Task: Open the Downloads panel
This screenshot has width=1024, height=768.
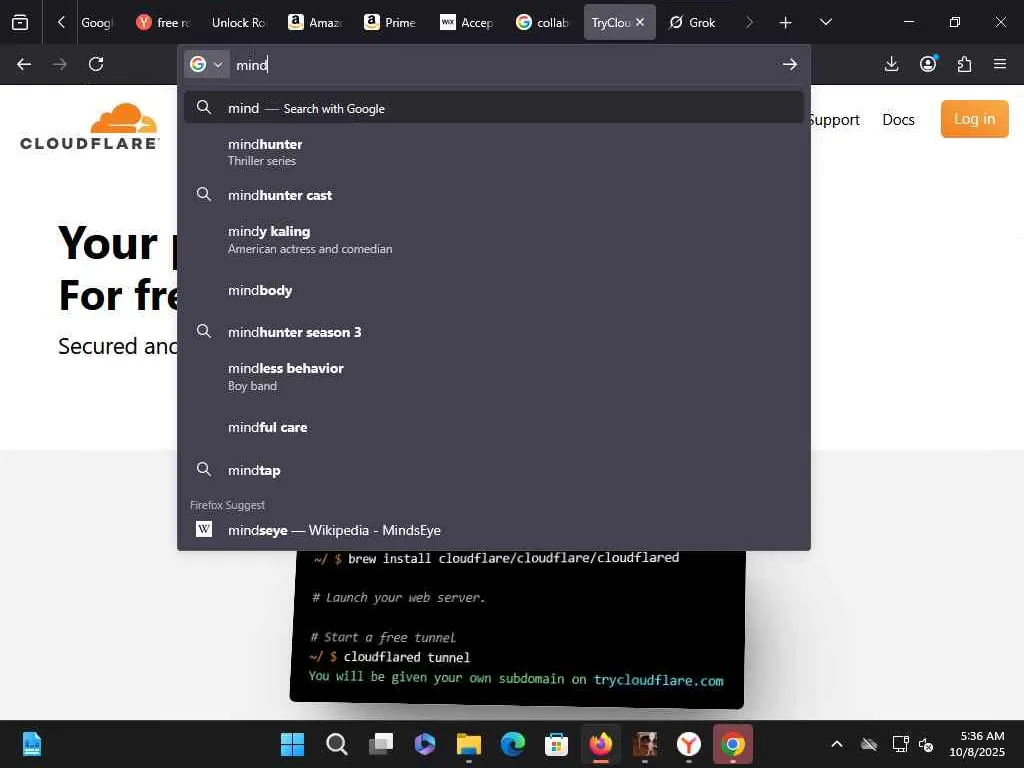Action: [891, 64]
